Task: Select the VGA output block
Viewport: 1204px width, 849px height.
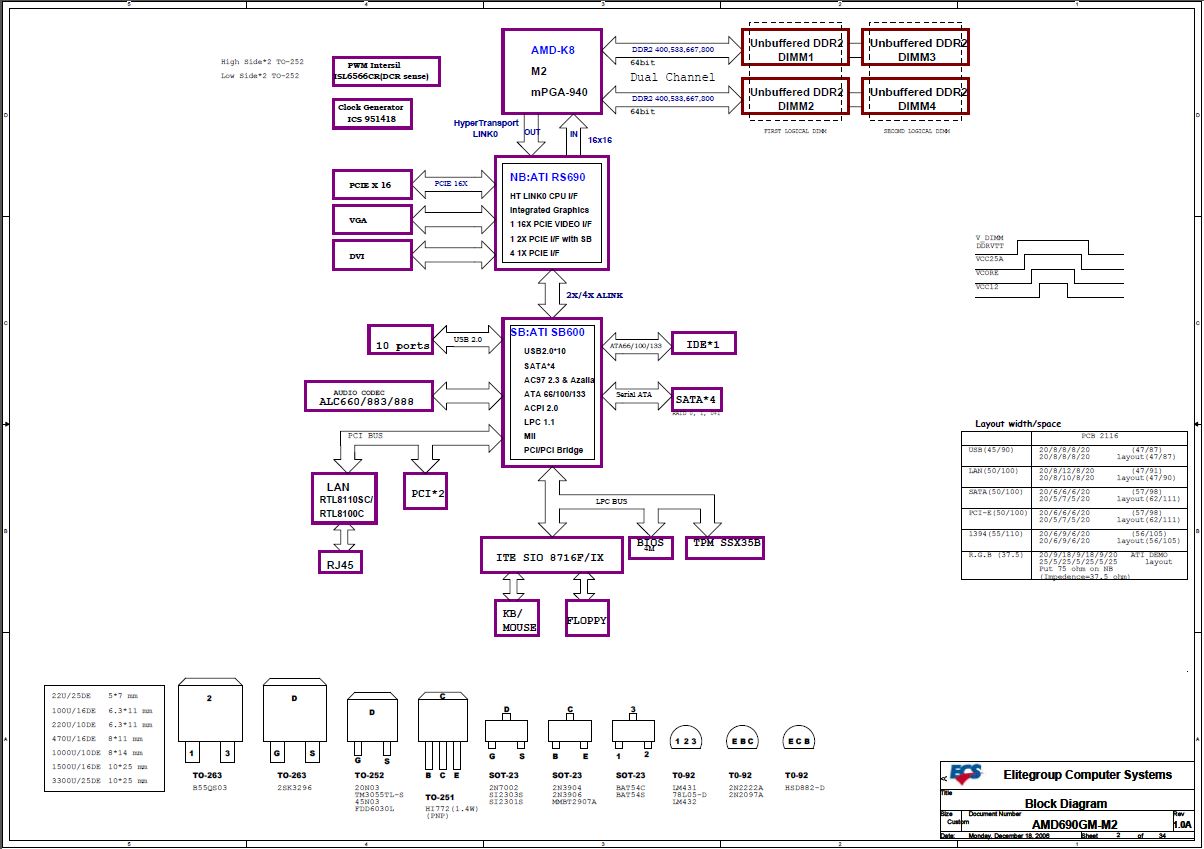Action: point(372,219)
